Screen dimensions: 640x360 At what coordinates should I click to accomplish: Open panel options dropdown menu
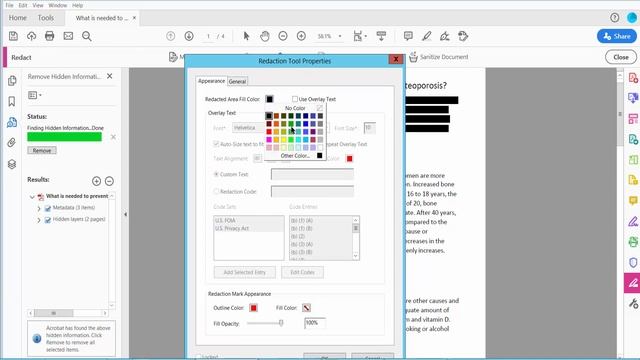[35, 95]
